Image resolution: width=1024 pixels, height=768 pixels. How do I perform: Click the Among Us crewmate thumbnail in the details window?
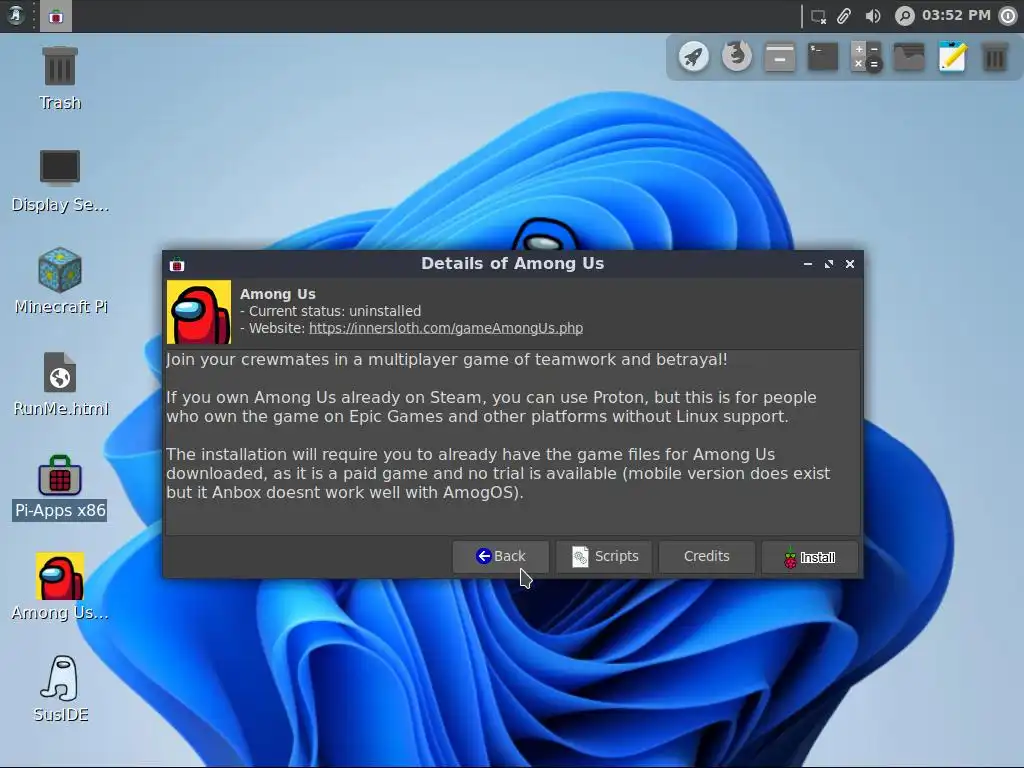(x=199, y=312)
